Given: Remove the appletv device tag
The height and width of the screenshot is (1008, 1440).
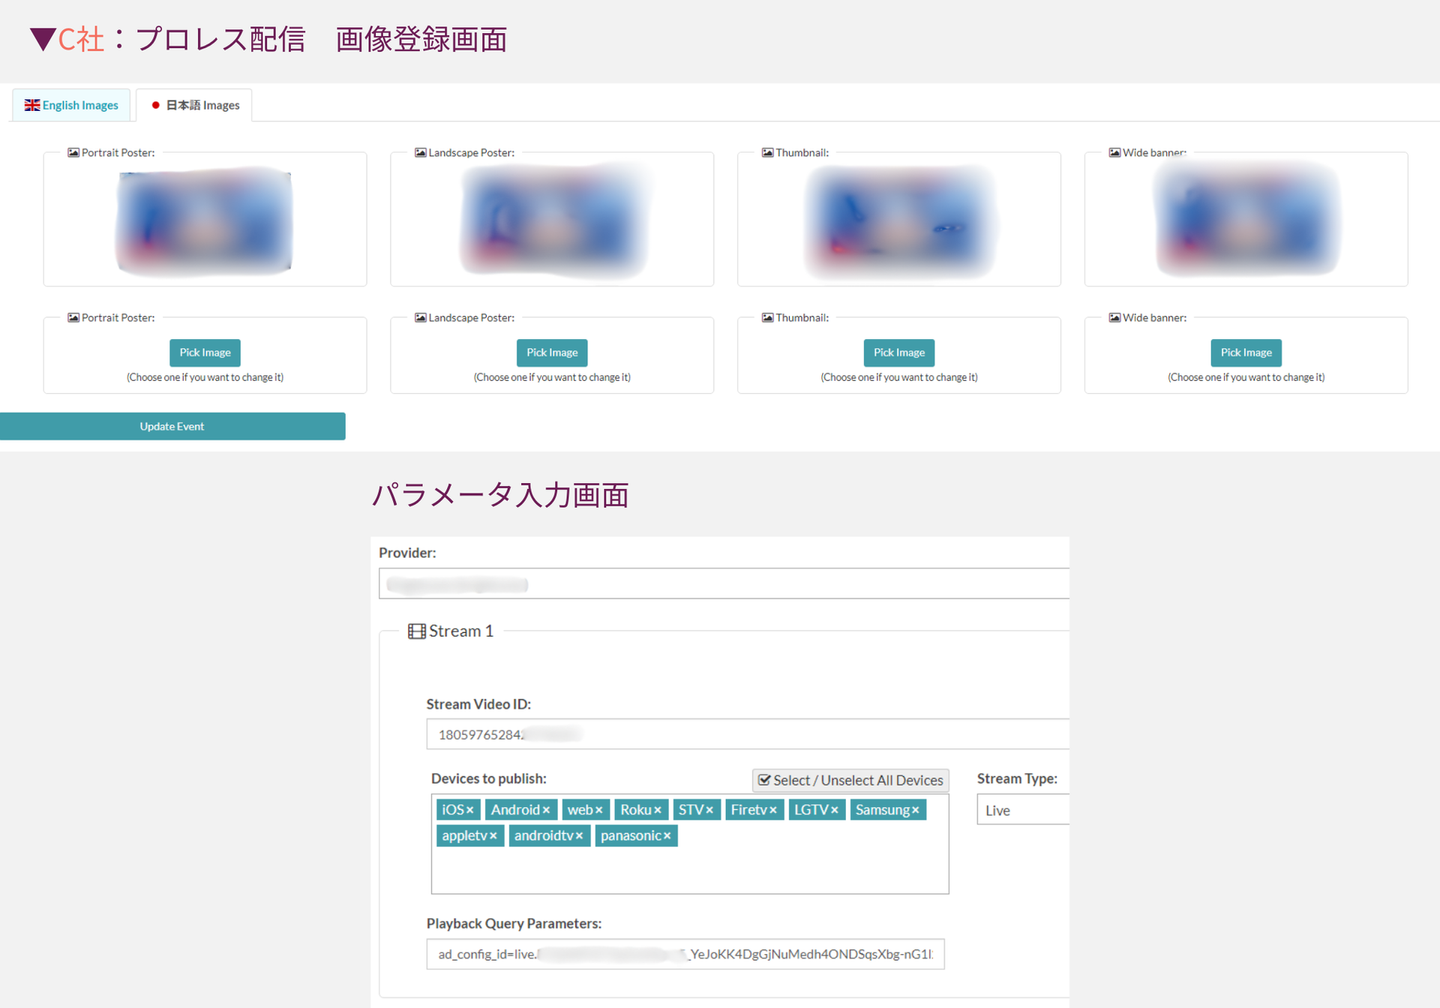Looking at the screenshot, I should (493, 836).
